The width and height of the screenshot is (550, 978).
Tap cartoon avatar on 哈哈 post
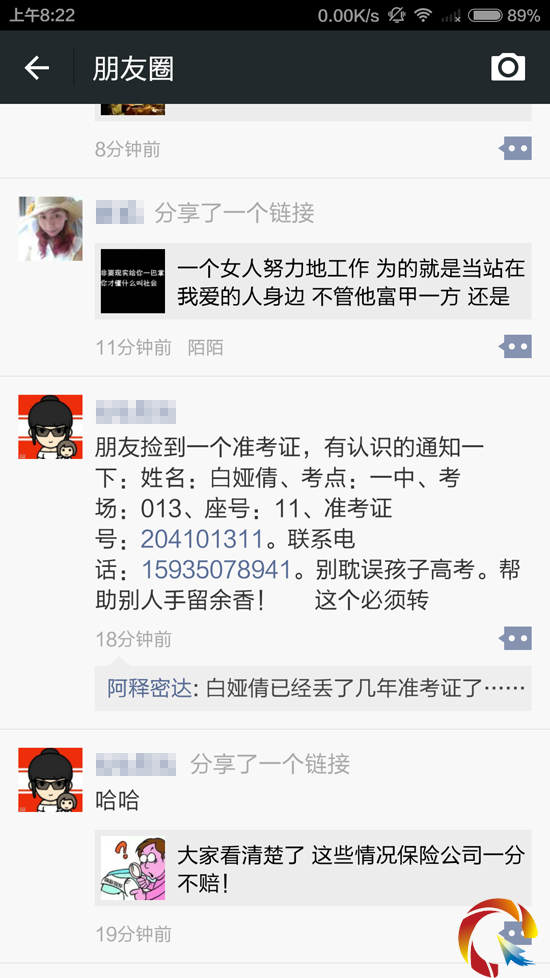(x=51, y=780)
